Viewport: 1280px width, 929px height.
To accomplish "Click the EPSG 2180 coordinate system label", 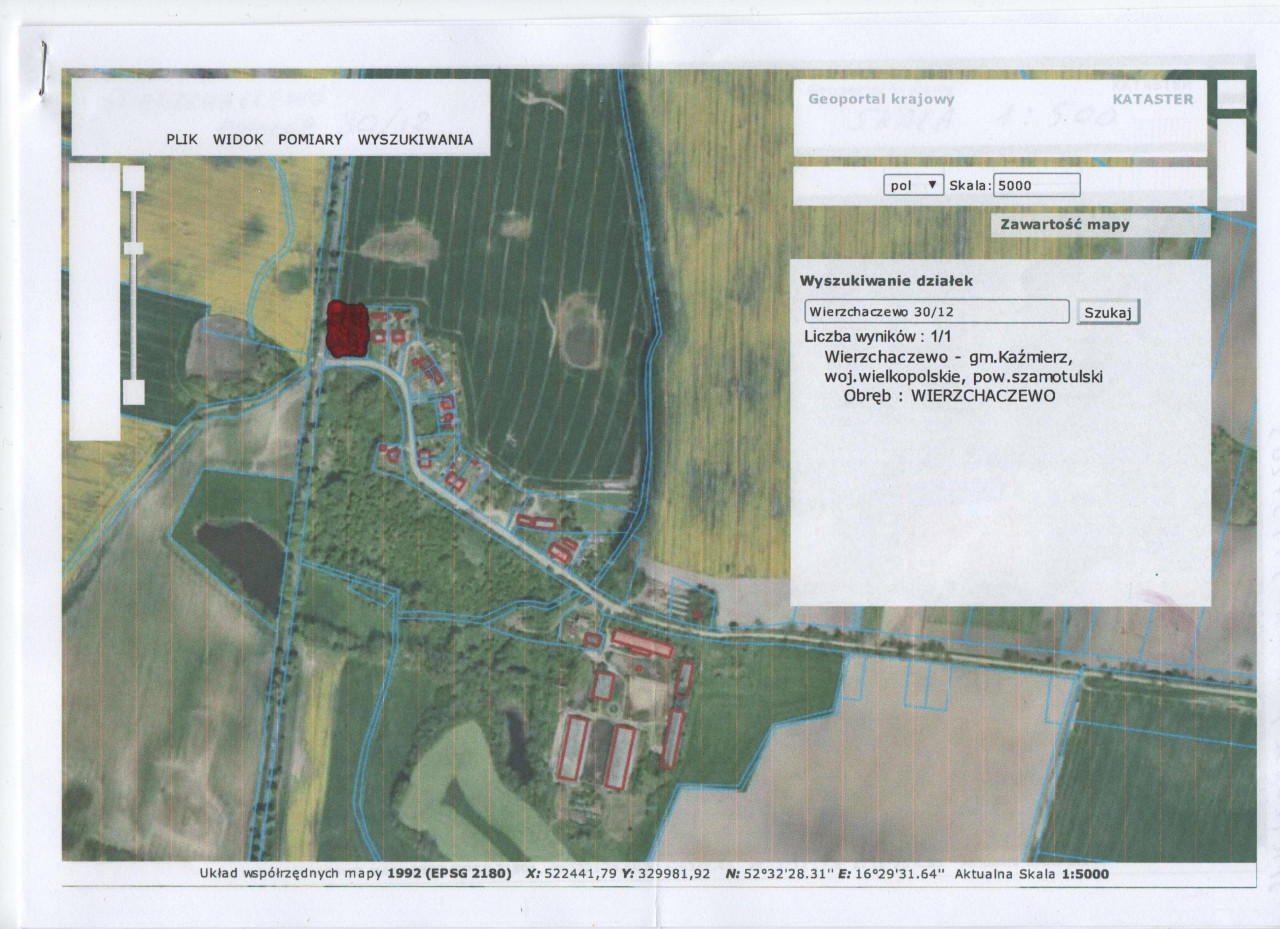I will pos(455,874).
